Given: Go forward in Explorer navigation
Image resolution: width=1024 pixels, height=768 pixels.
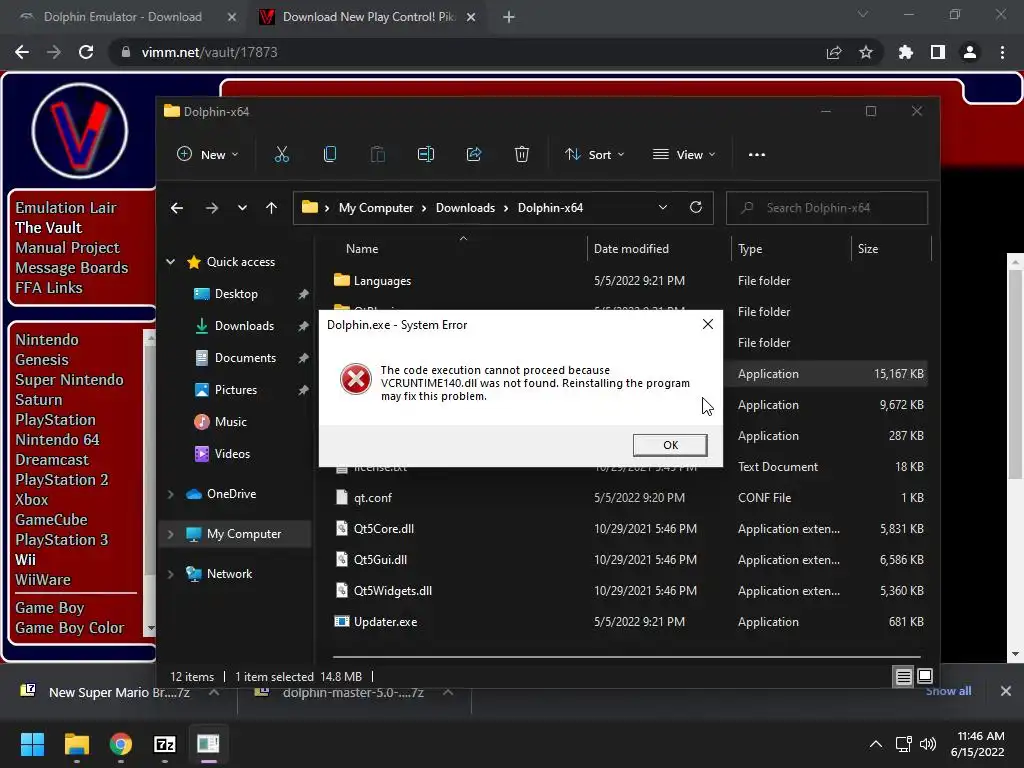Looking at the screenshot, I should [x=212, y=208].
